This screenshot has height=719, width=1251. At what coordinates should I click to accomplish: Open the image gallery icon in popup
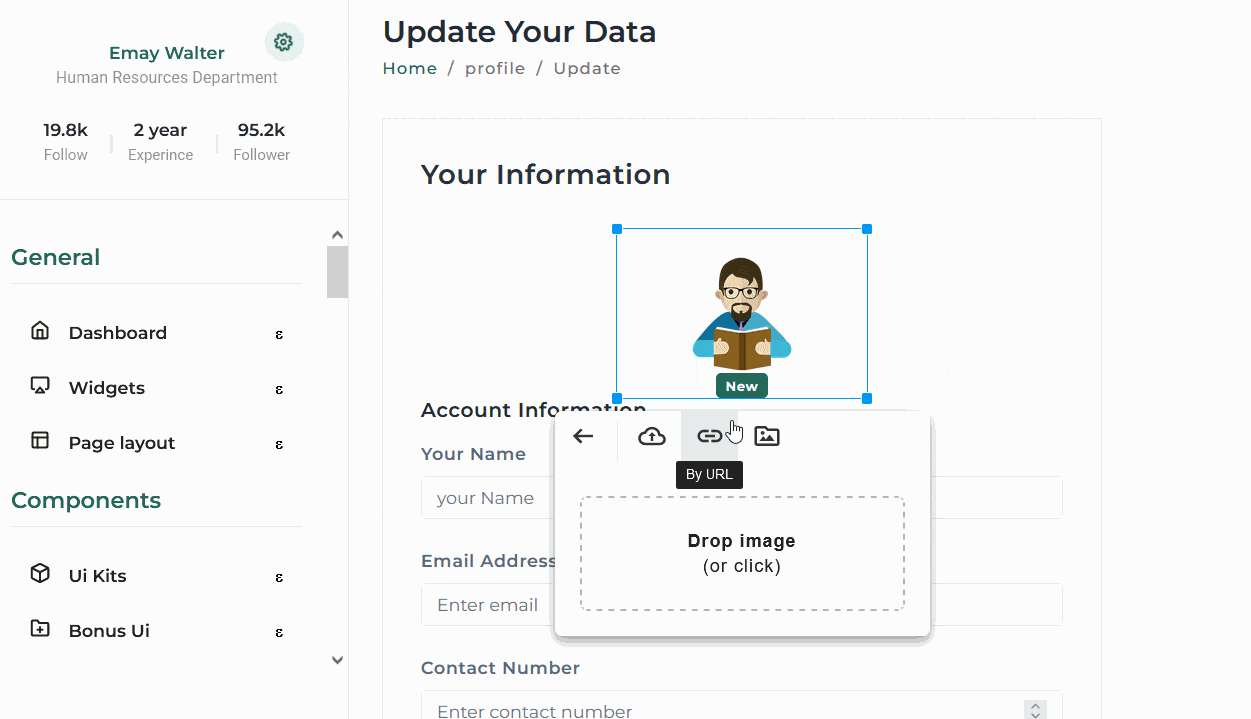click(766, 435)
